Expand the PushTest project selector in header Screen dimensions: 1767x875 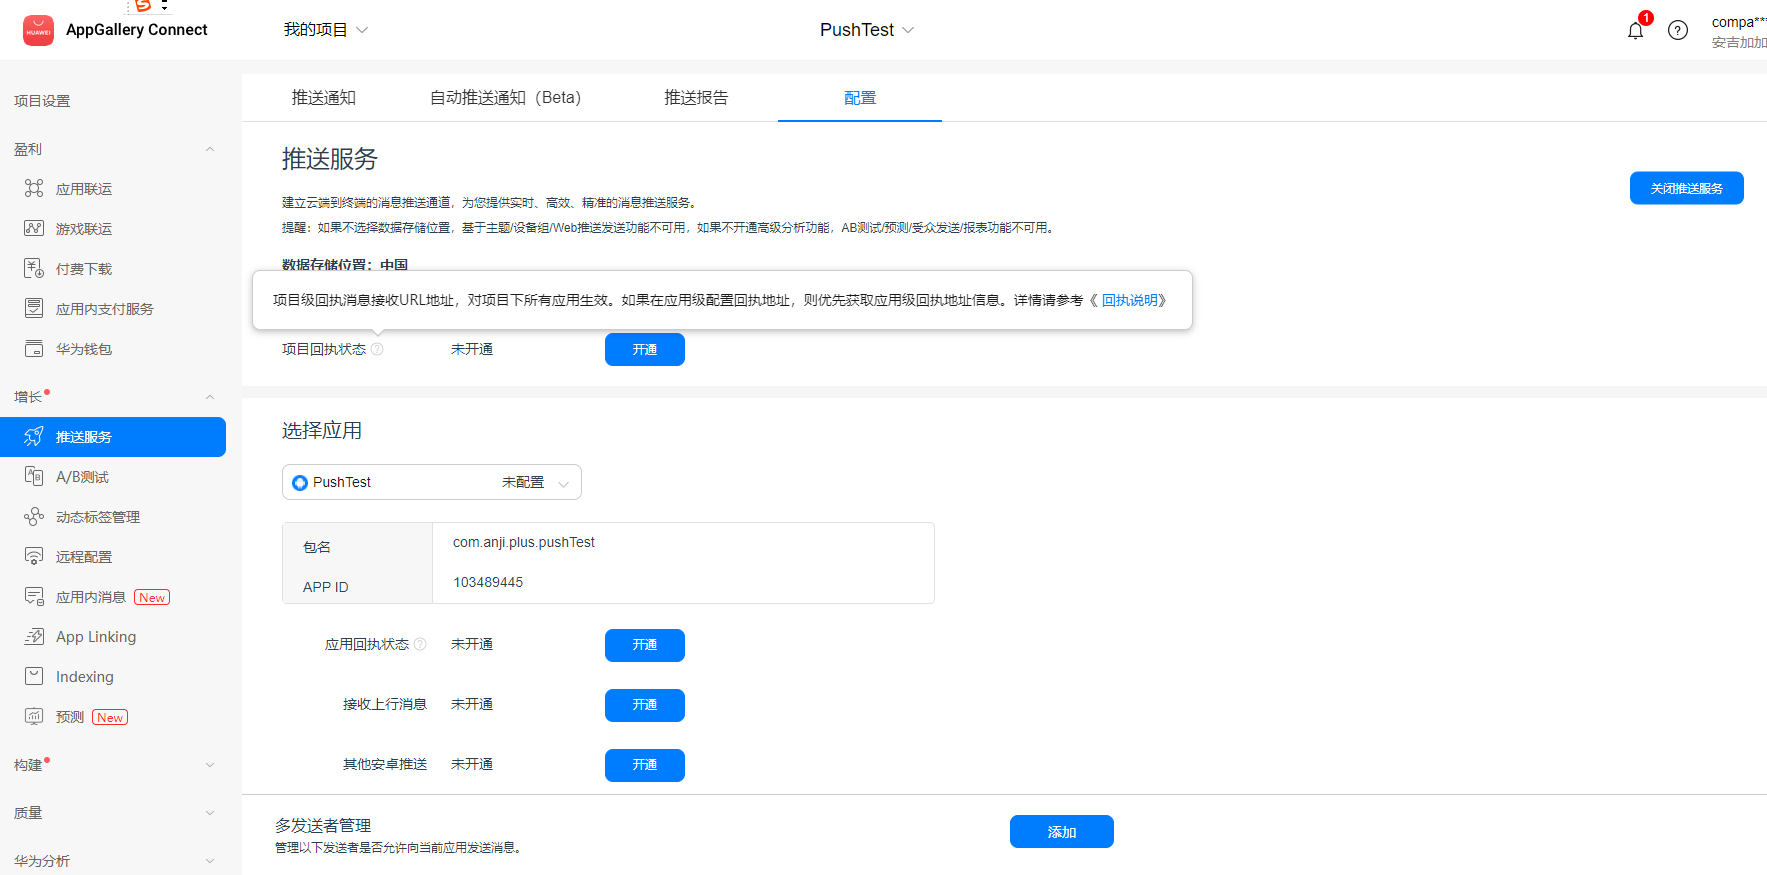pos(866,30)
